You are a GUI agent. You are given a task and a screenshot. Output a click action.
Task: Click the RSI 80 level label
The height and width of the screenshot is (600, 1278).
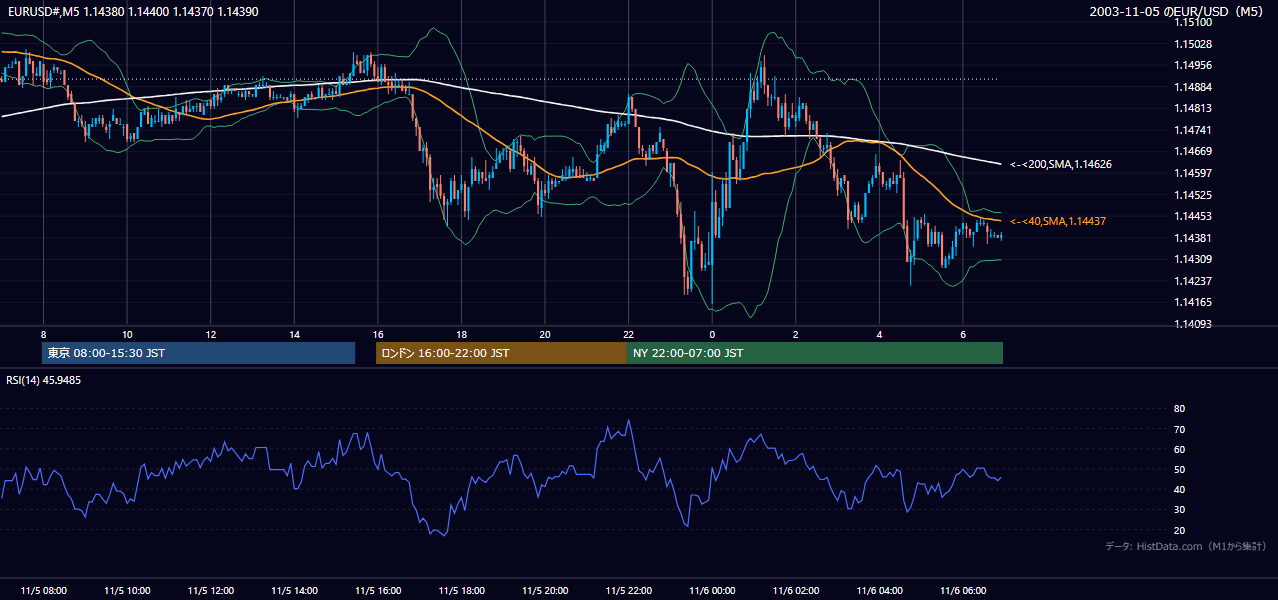coord(1179,409)
